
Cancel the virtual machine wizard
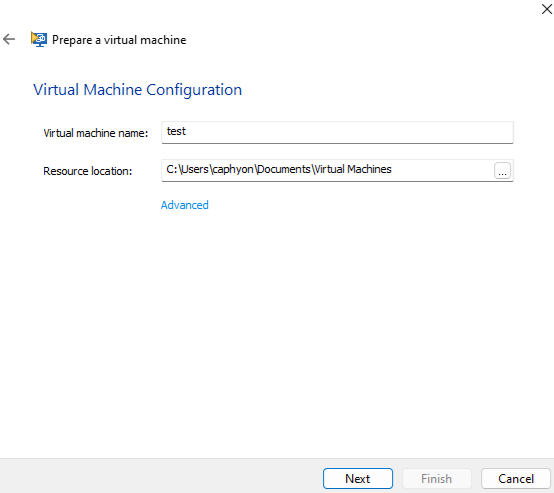click(515, 479)
